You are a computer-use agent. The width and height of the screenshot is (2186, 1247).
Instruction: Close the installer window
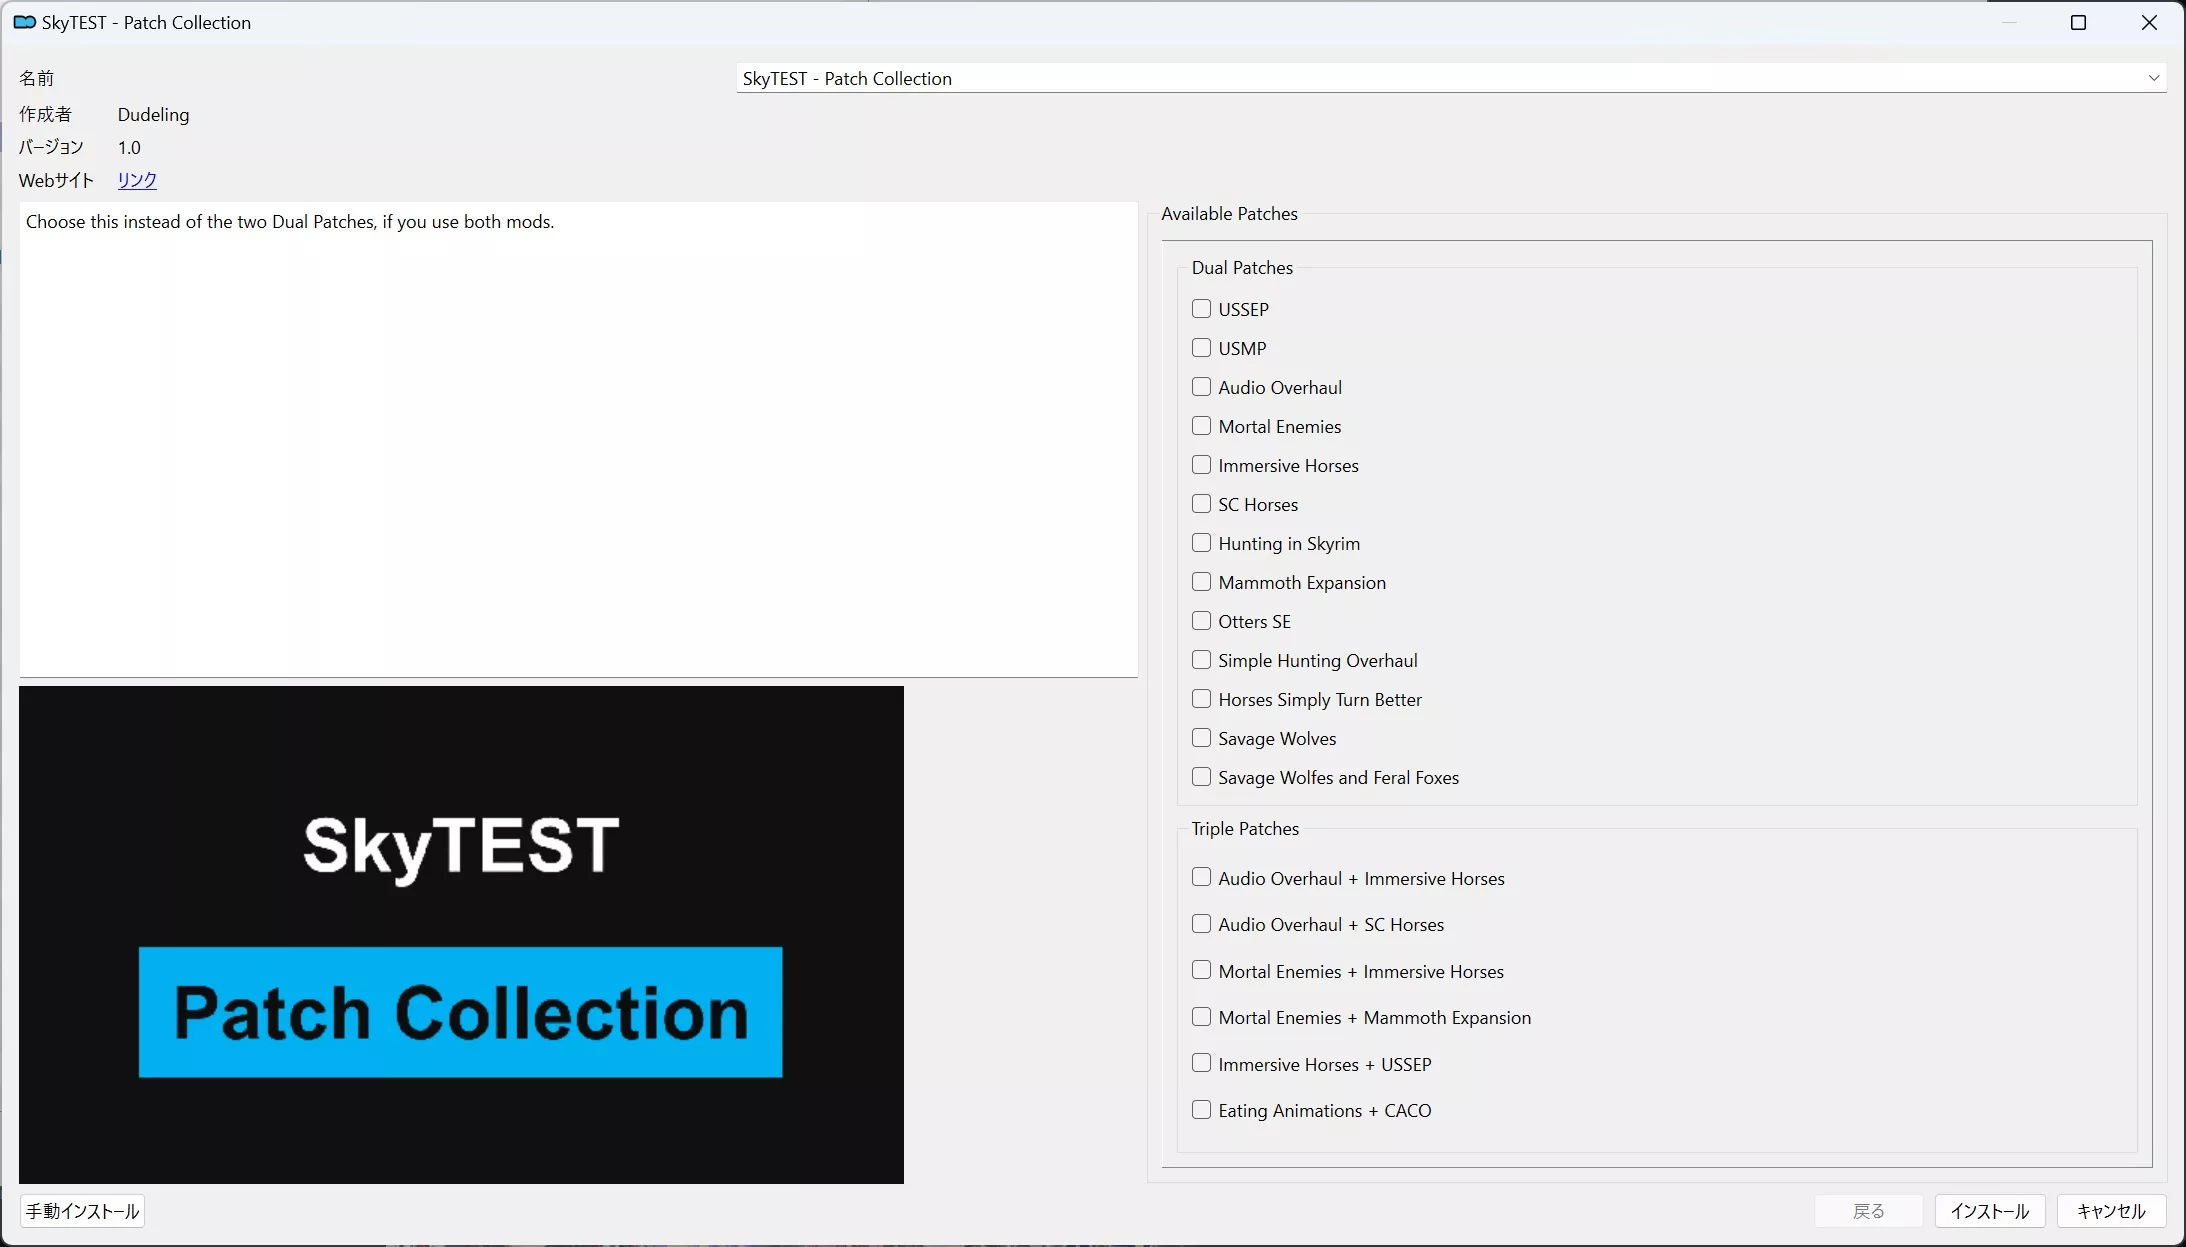click(x=2149, y=22)
